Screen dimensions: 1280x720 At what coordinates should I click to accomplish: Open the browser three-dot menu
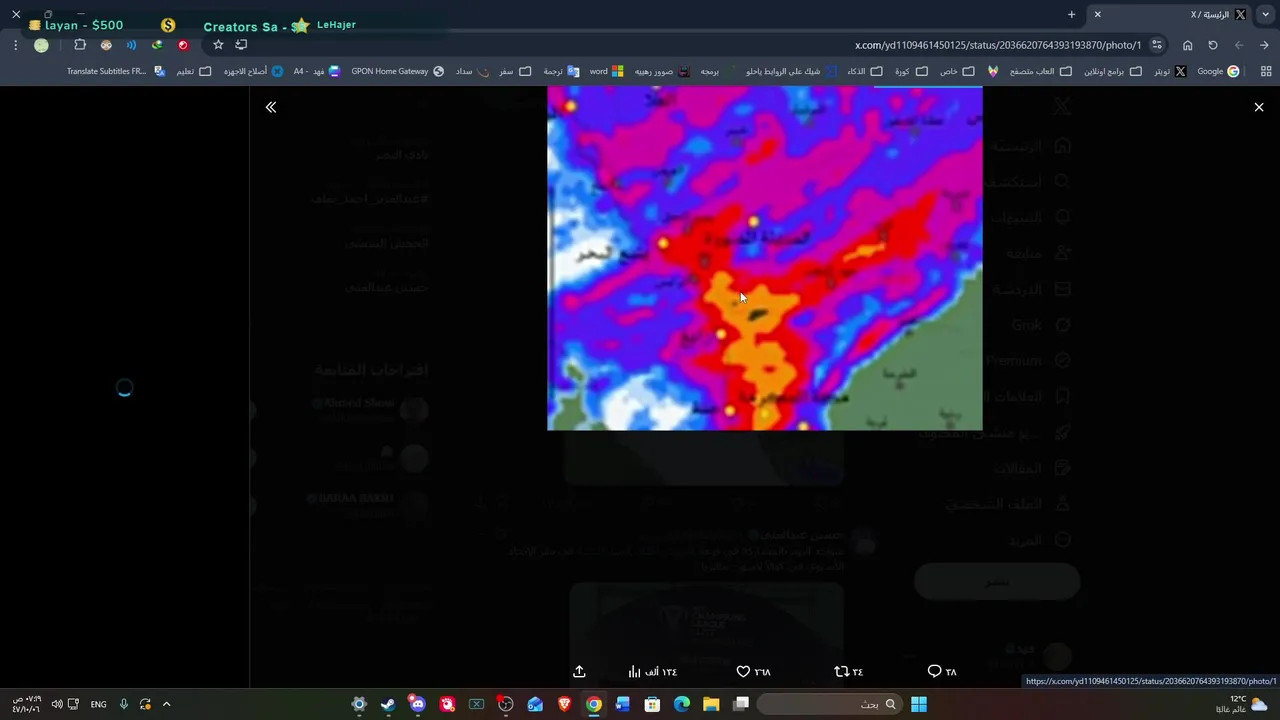click(15, 45)
